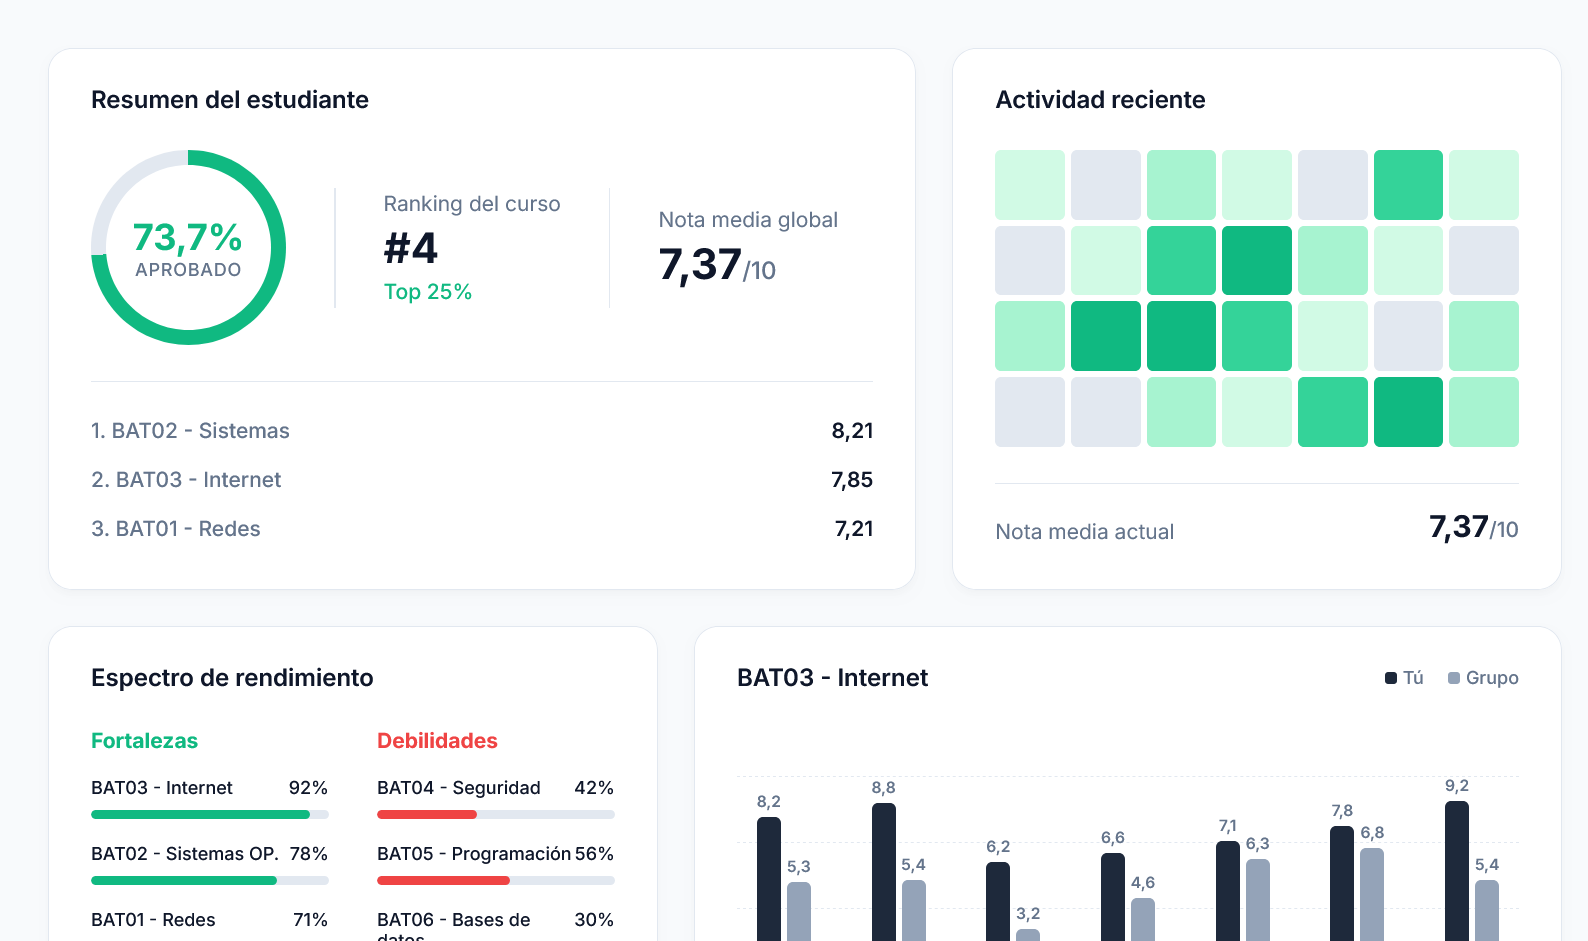Viewport: 1588px width, 941px height.
Task: Click the dark bar labeled 6,6
Action: [1113, 897]
